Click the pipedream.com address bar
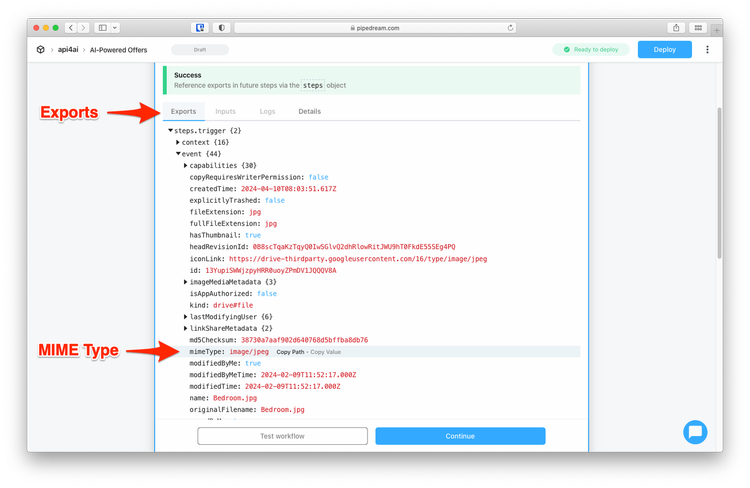The height and width of the screenshot is (488, 750). [375, 28]
